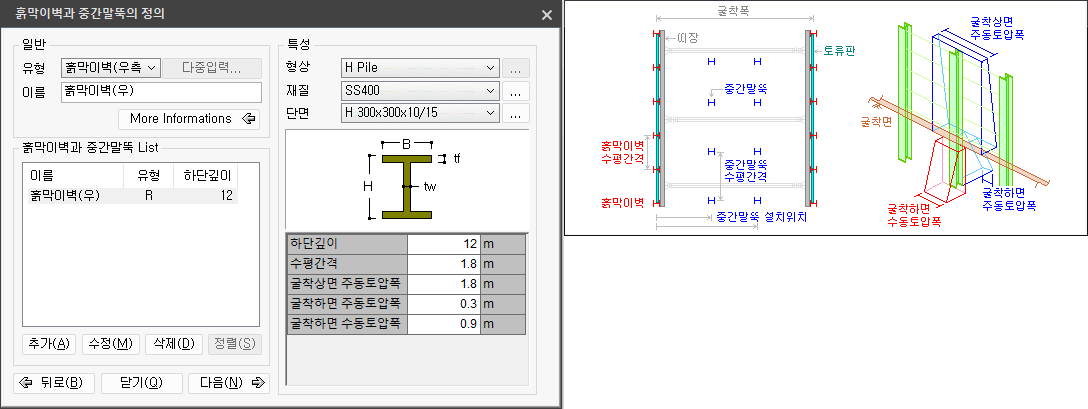
Task: Click the browse button next to 단면
Action: tap(515, 113)
